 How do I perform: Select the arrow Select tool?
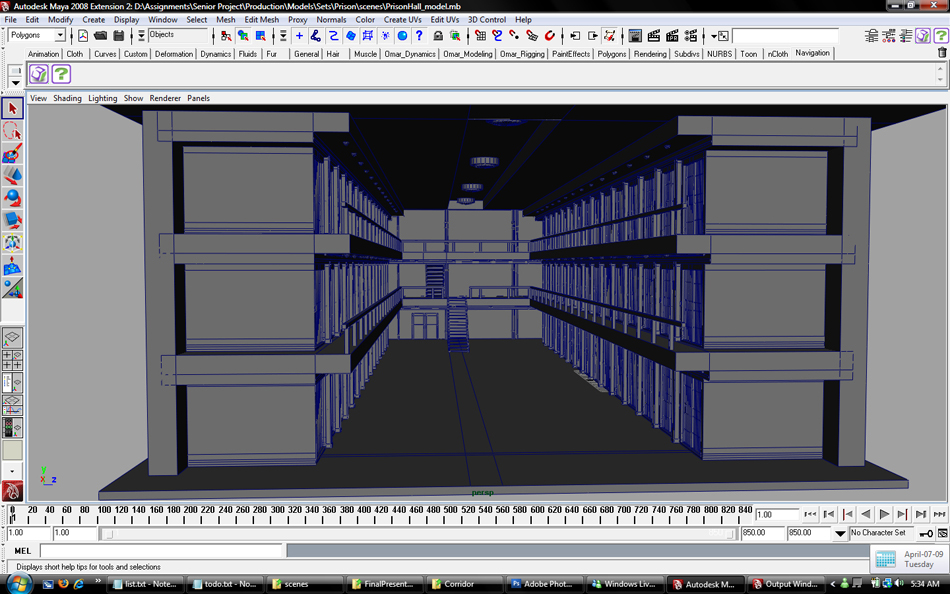click(x=12, y=108)
